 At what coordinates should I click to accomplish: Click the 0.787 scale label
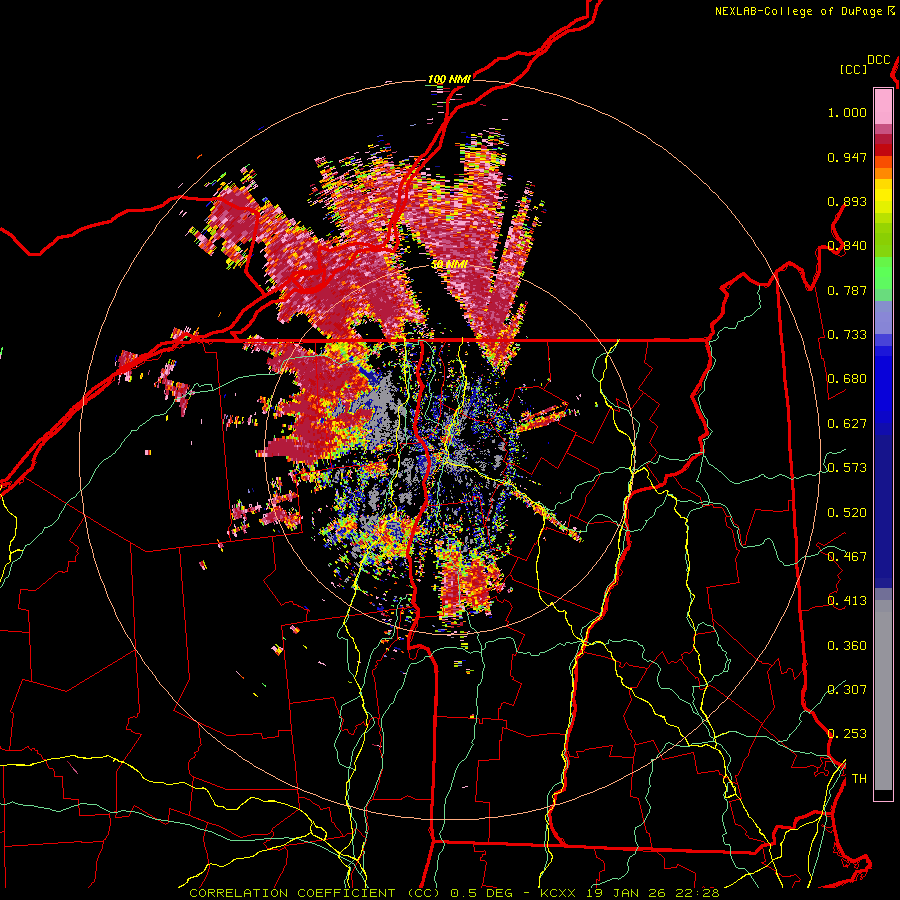point(847,290)
